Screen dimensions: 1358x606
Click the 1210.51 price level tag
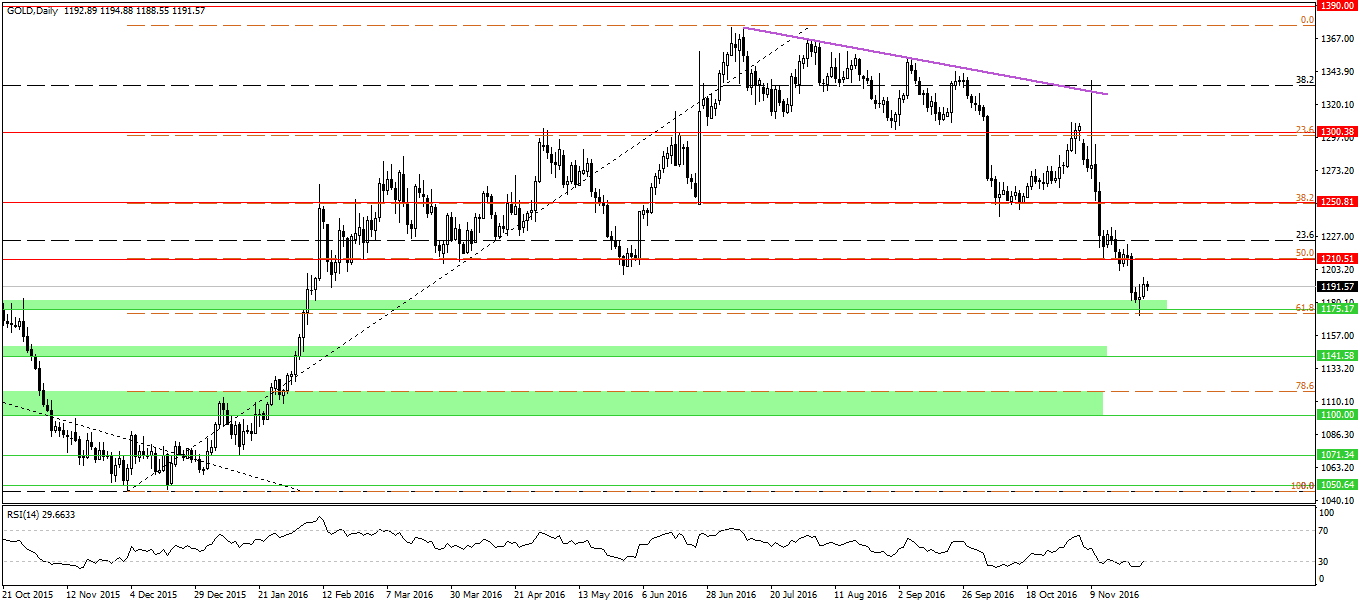pos(1336,259)
